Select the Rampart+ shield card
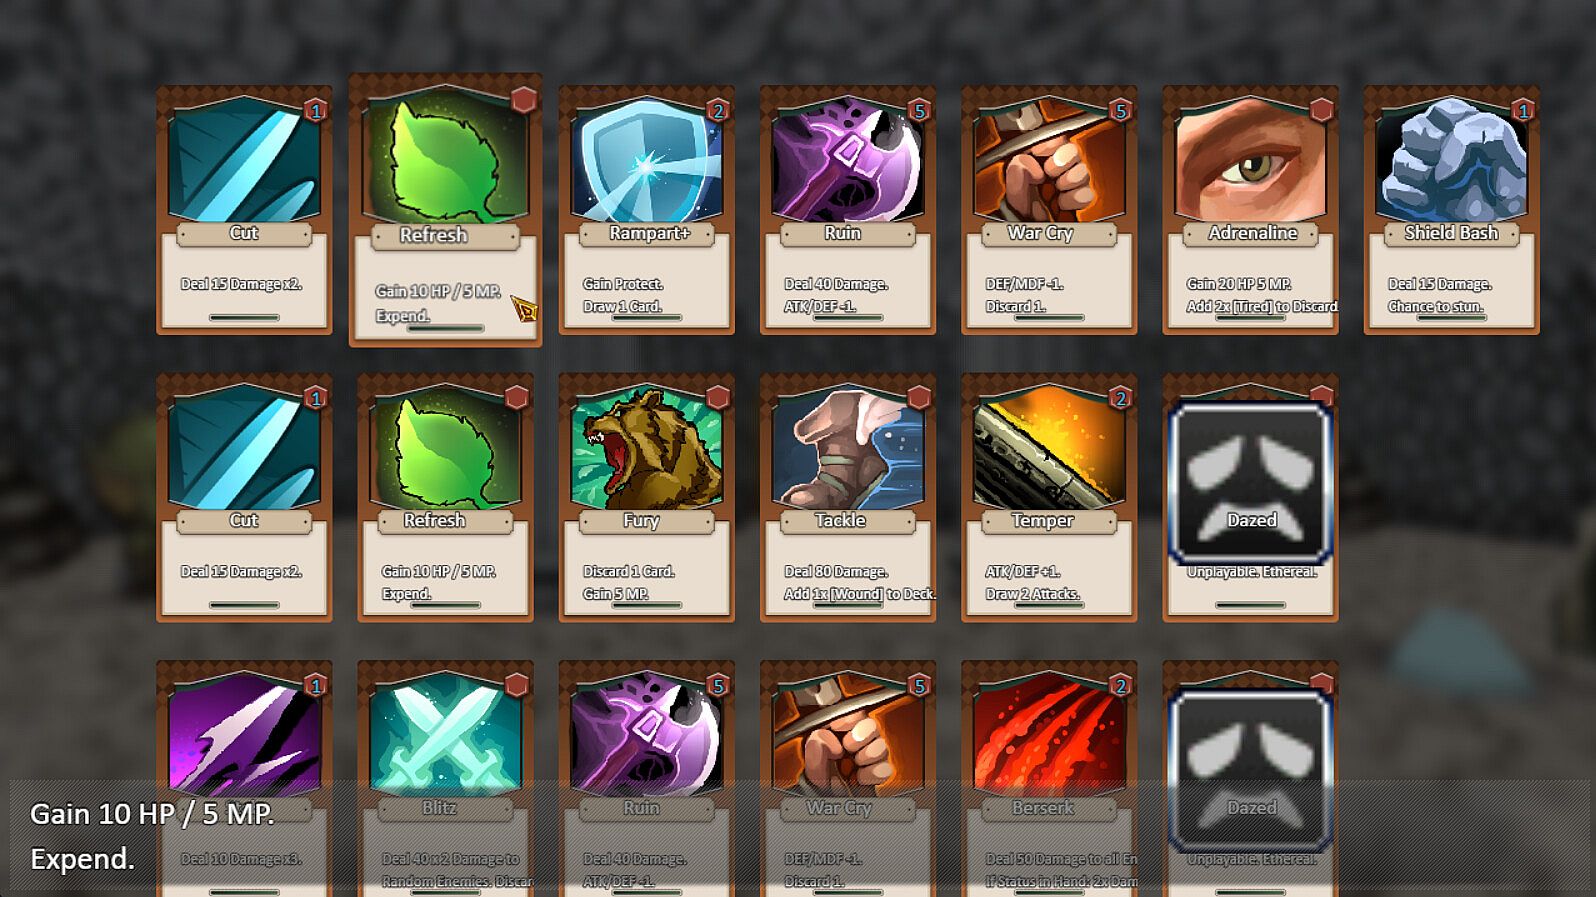Screen dimensions: 1596x897 (x=647, y=210)
